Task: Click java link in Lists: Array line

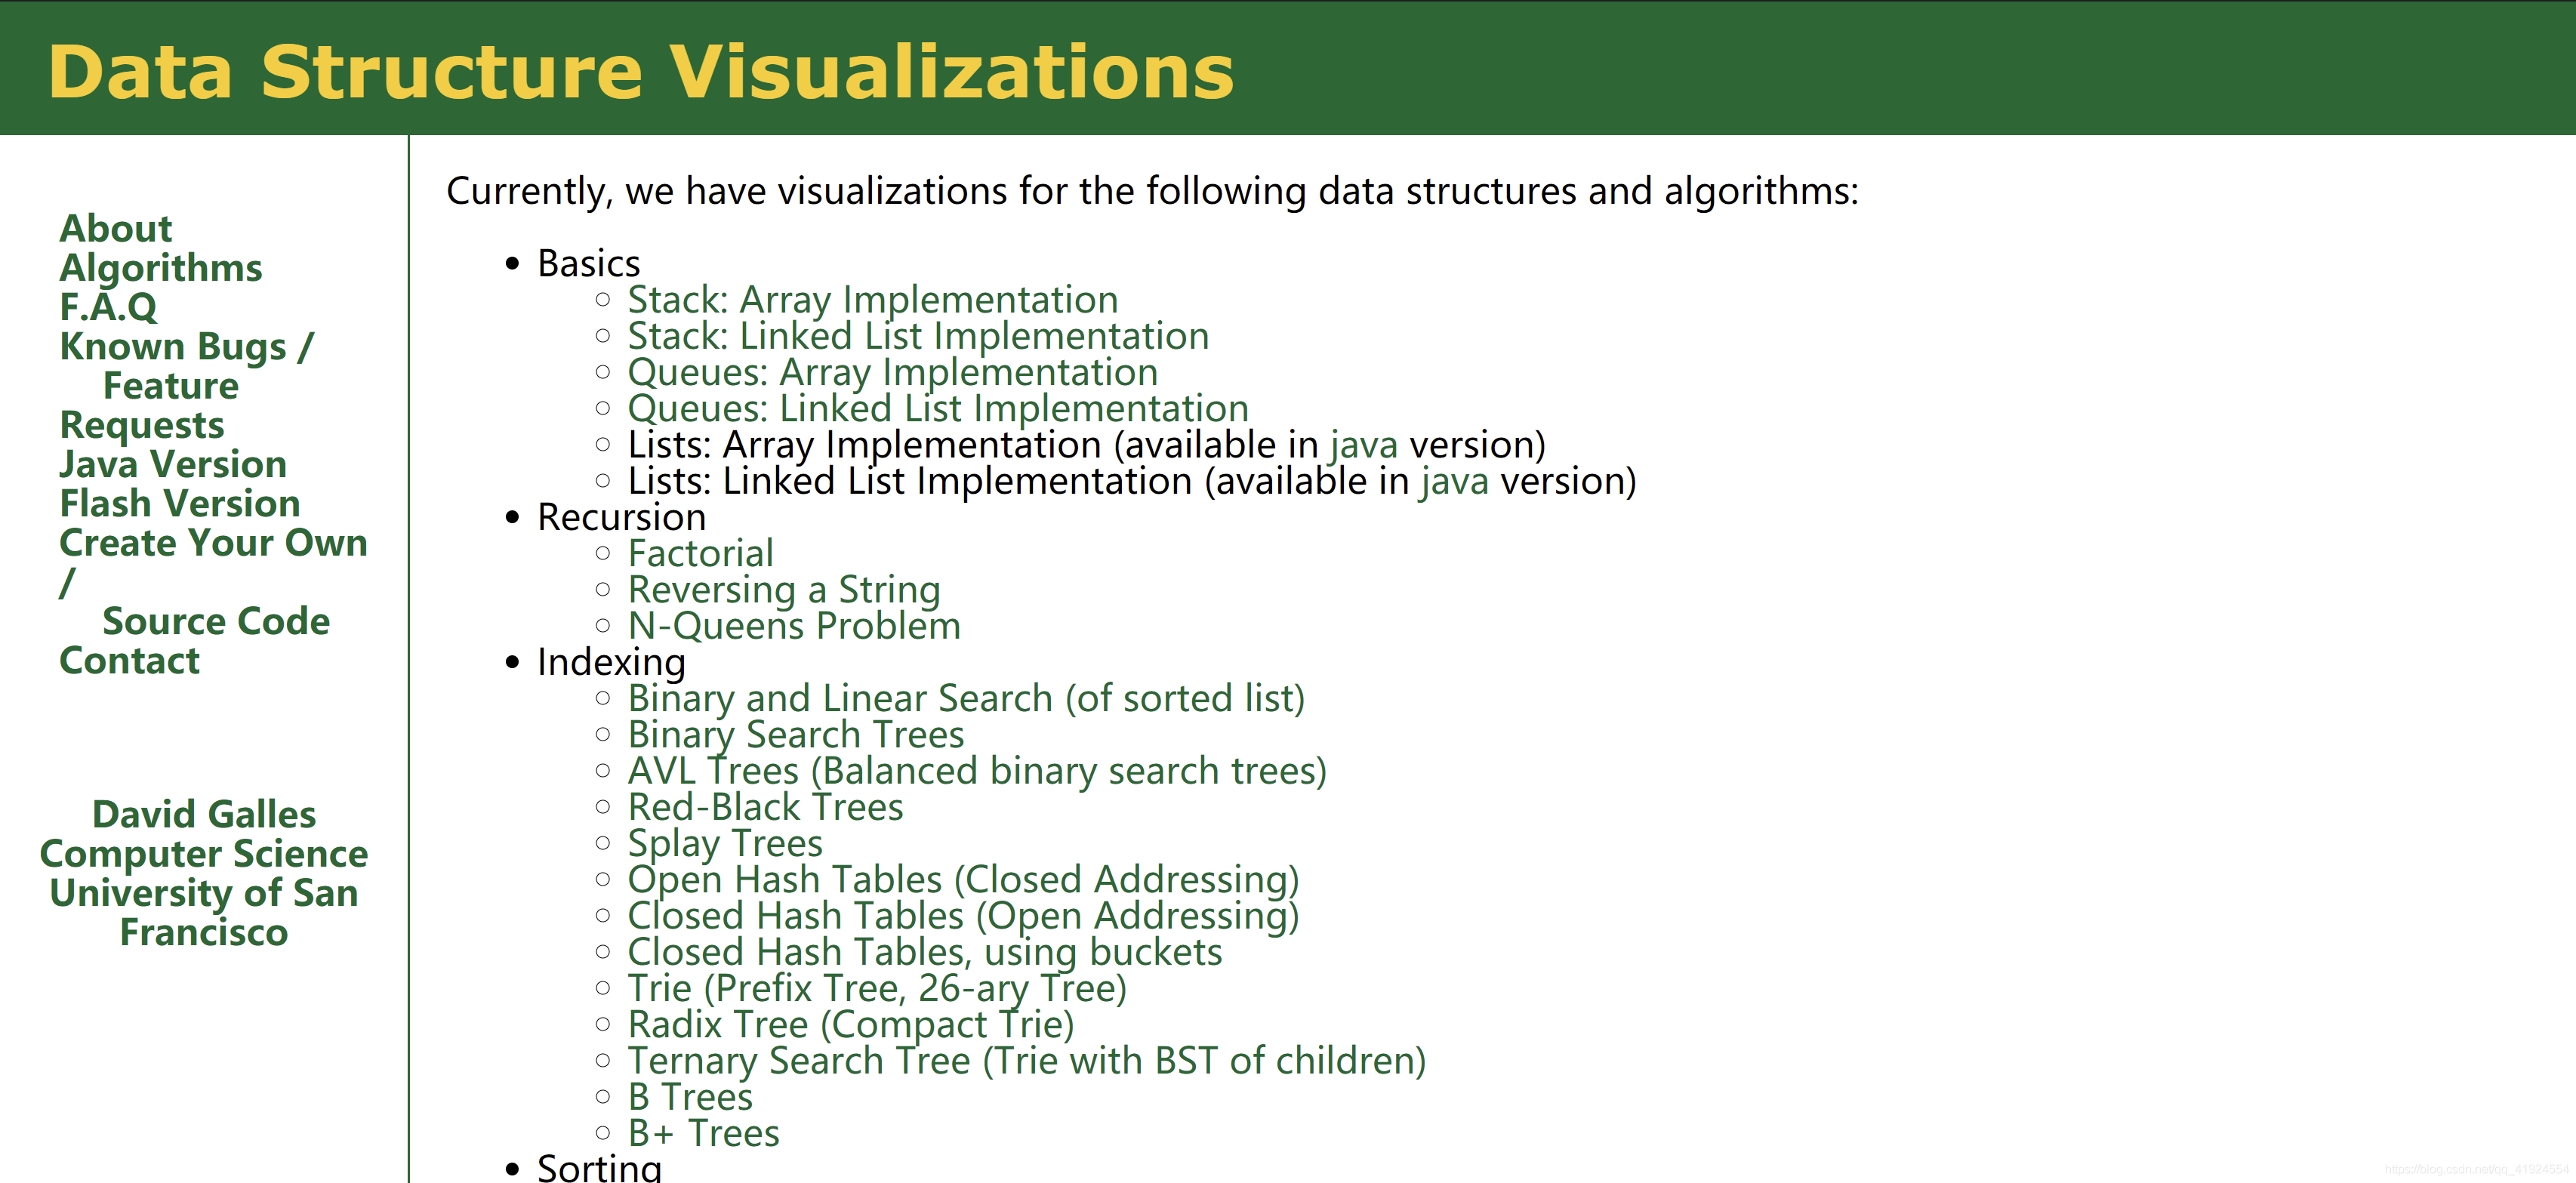Action: 1363,445
